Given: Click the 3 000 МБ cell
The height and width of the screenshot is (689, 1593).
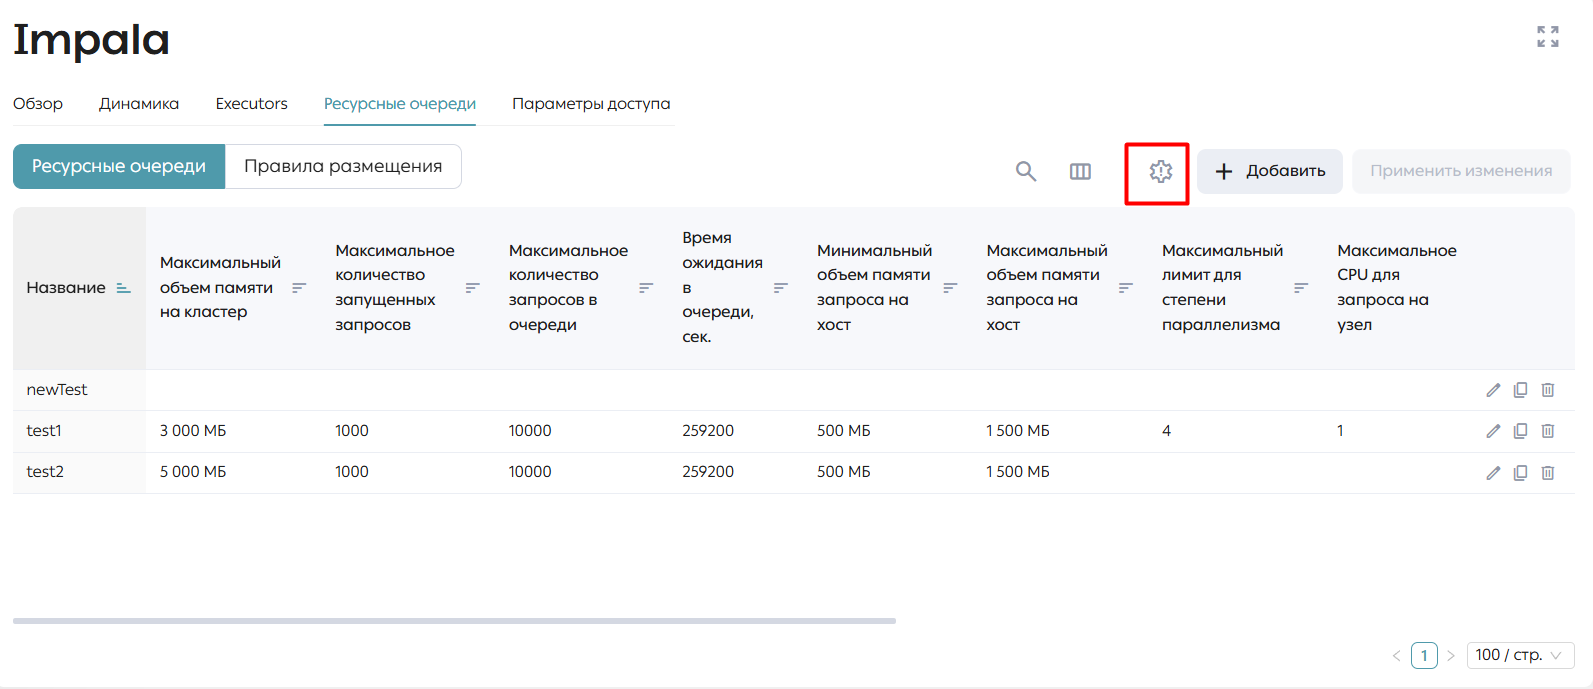Looking at the screenshot, I should (x=193, y=431).
